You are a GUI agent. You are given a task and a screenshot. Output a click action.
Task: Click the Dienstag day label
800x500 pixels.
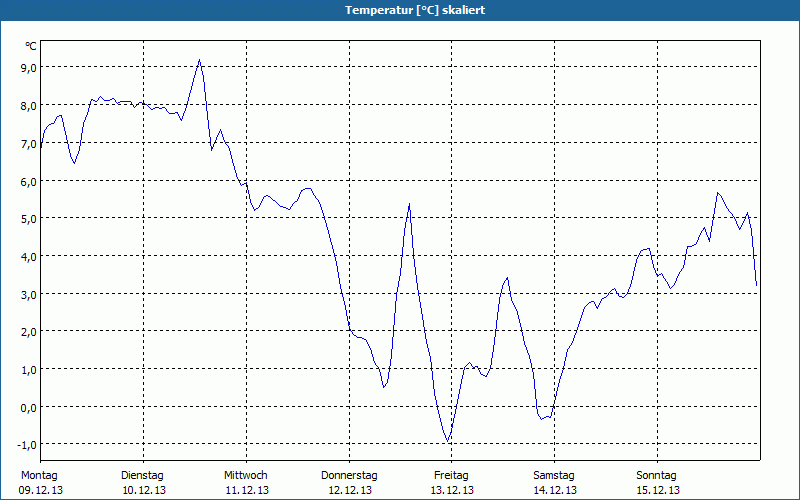pyautogui.click(x=142, y=476)
